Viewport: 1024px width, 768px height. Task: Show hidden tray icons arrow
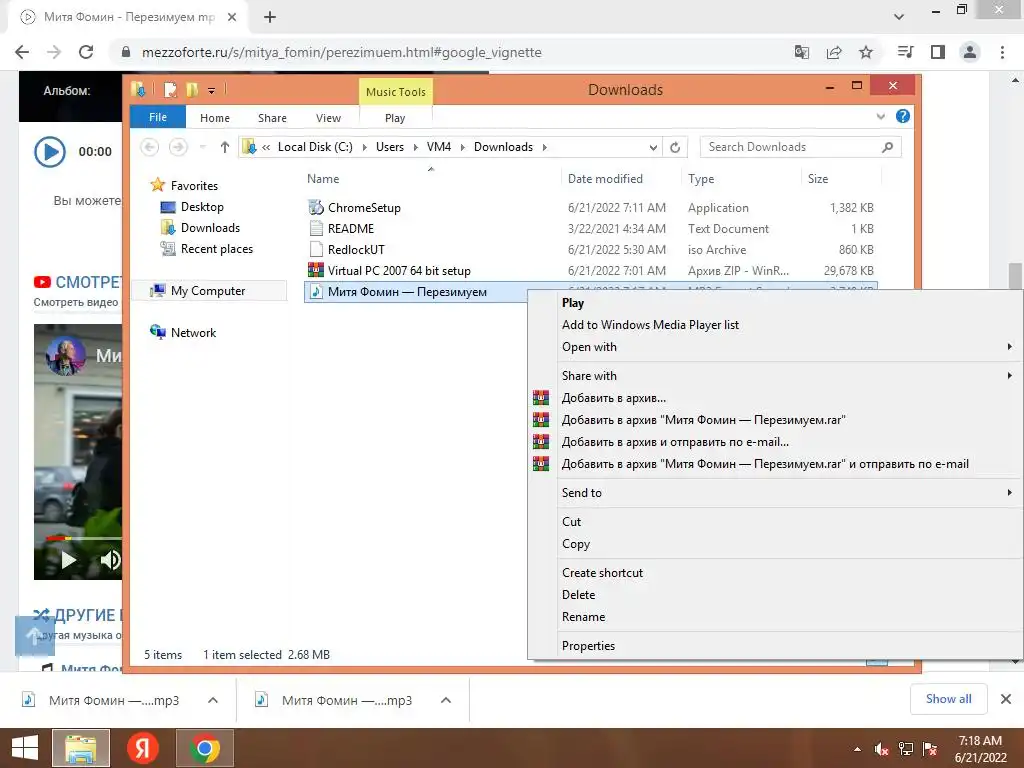point(857,750)
